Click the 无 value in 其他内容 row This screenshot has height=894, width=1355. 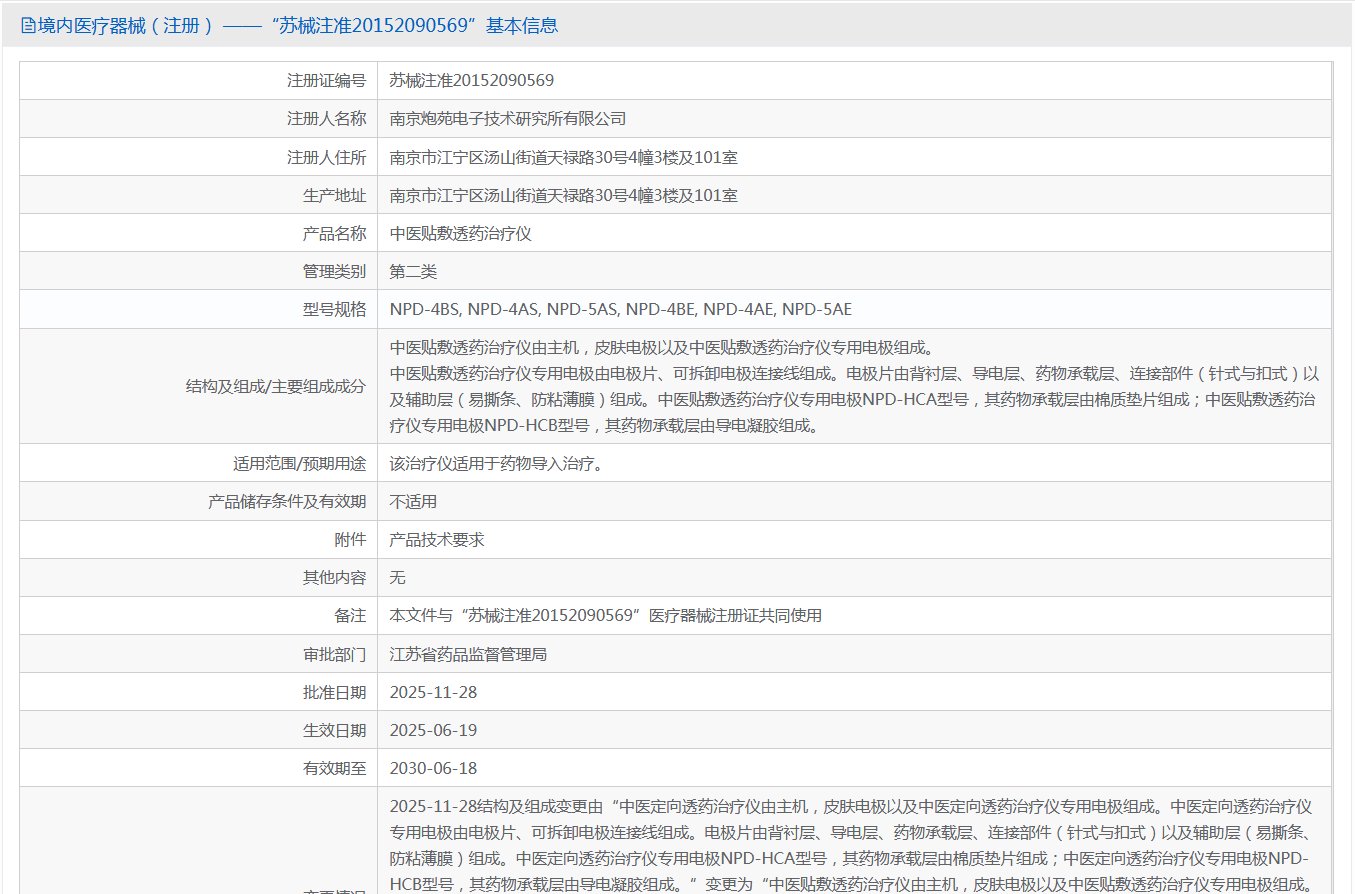(x=398, y=577)
